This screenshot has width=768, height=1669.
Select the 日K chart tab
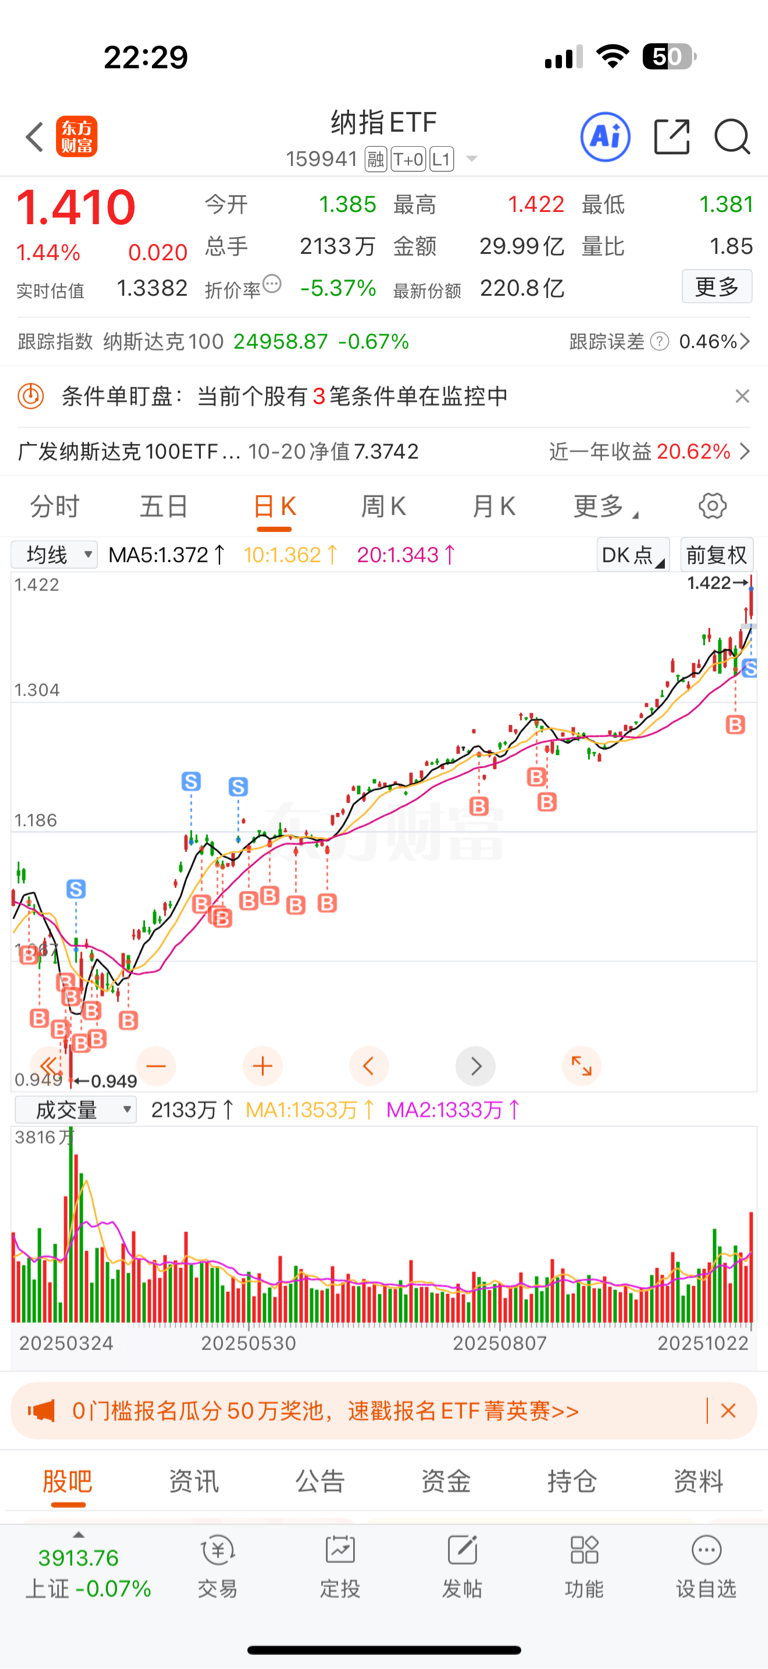click(274, 507)
